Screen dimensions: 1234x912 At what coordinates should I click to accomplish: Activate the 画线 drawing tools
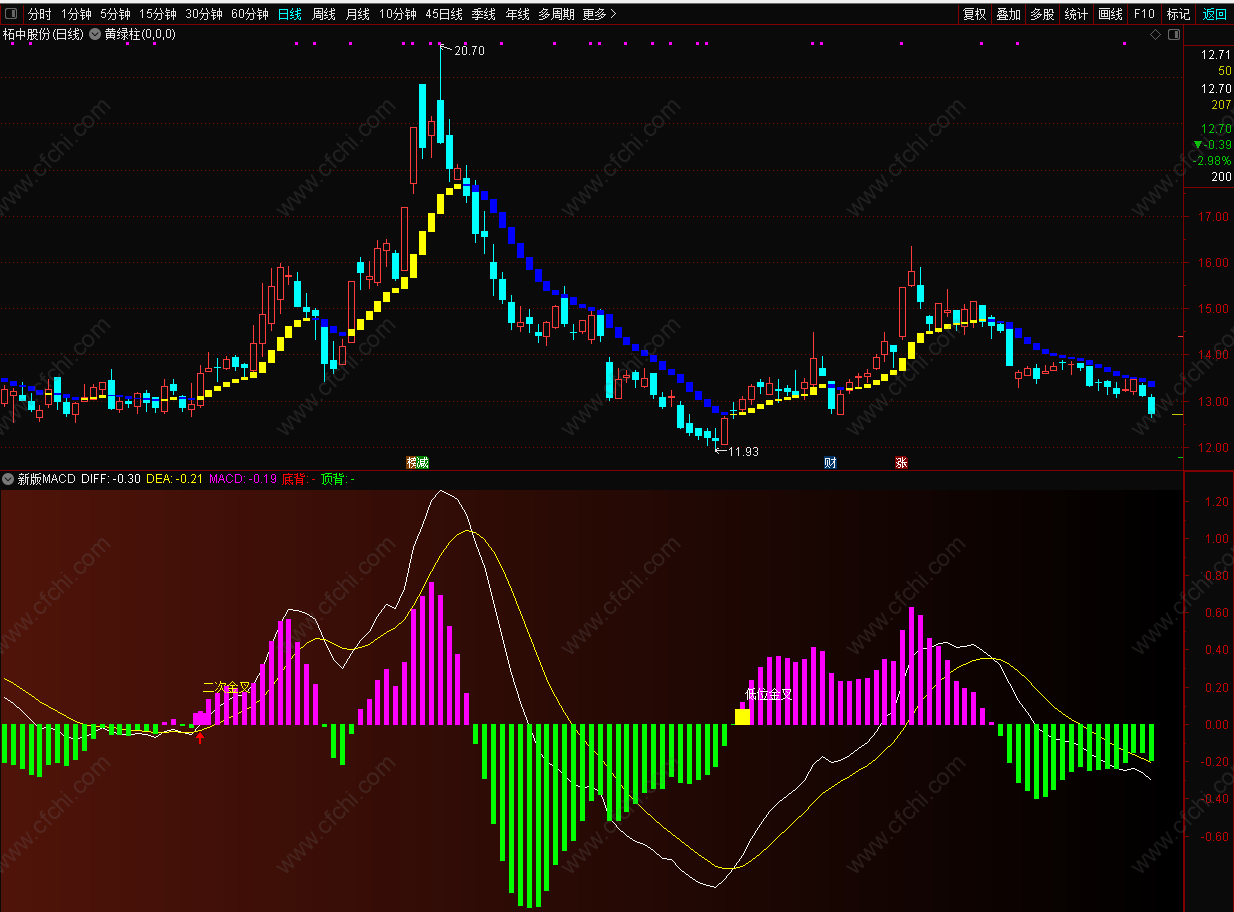point(1110,14)
